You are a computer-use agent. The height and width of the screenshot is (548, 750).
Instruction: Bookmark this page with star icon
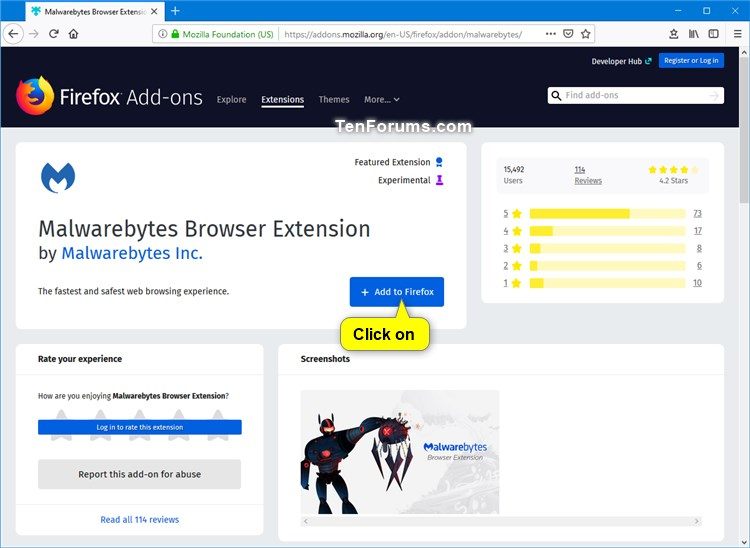[585, 34]
